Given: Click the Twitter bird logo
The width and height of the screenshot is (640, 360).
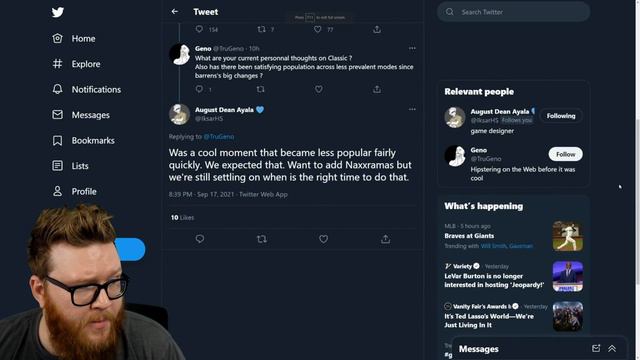Looking at the screenshot, I should [x=58, y=12].
